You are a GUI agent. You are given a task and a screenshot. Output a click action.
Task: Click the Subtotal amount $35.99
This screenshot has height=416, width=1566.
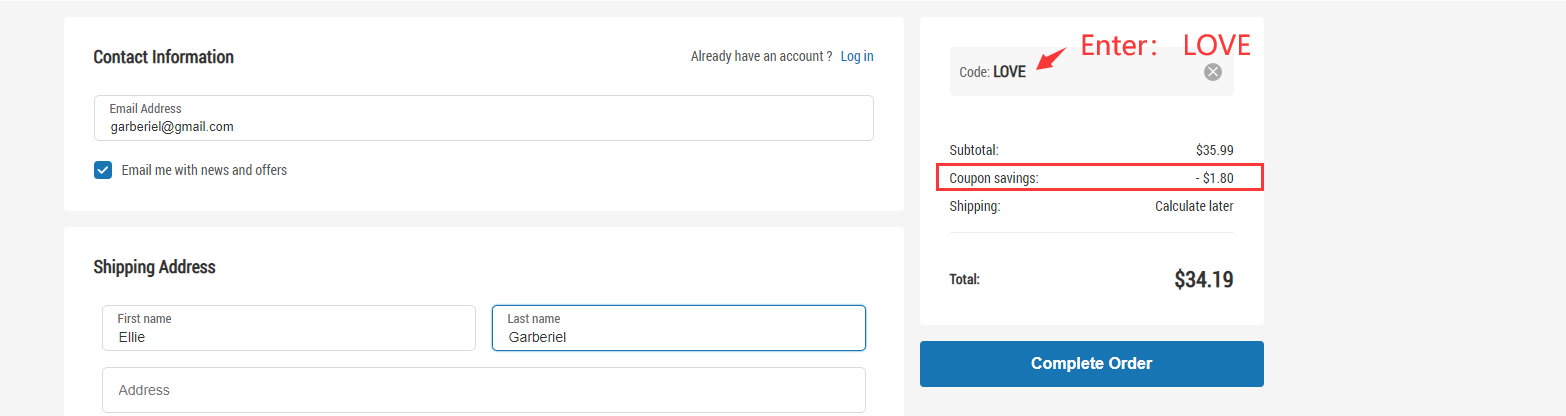point(1214,150)
